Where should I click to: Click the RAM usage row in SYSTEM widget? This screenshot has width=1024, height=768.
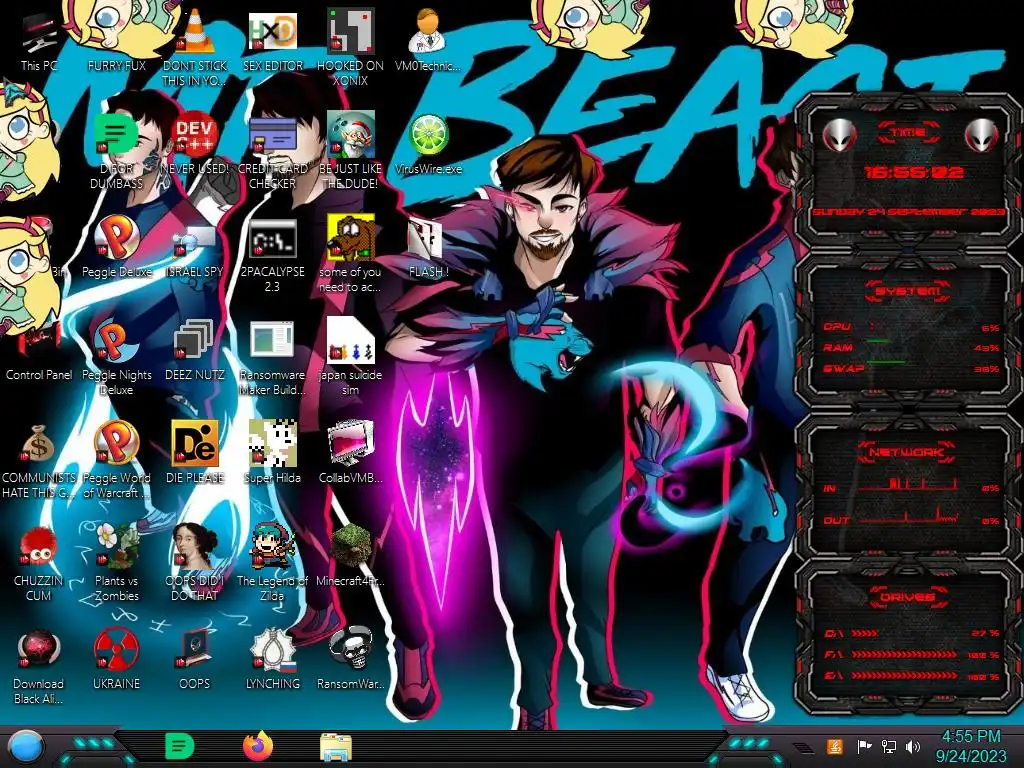tap(912, 347)
